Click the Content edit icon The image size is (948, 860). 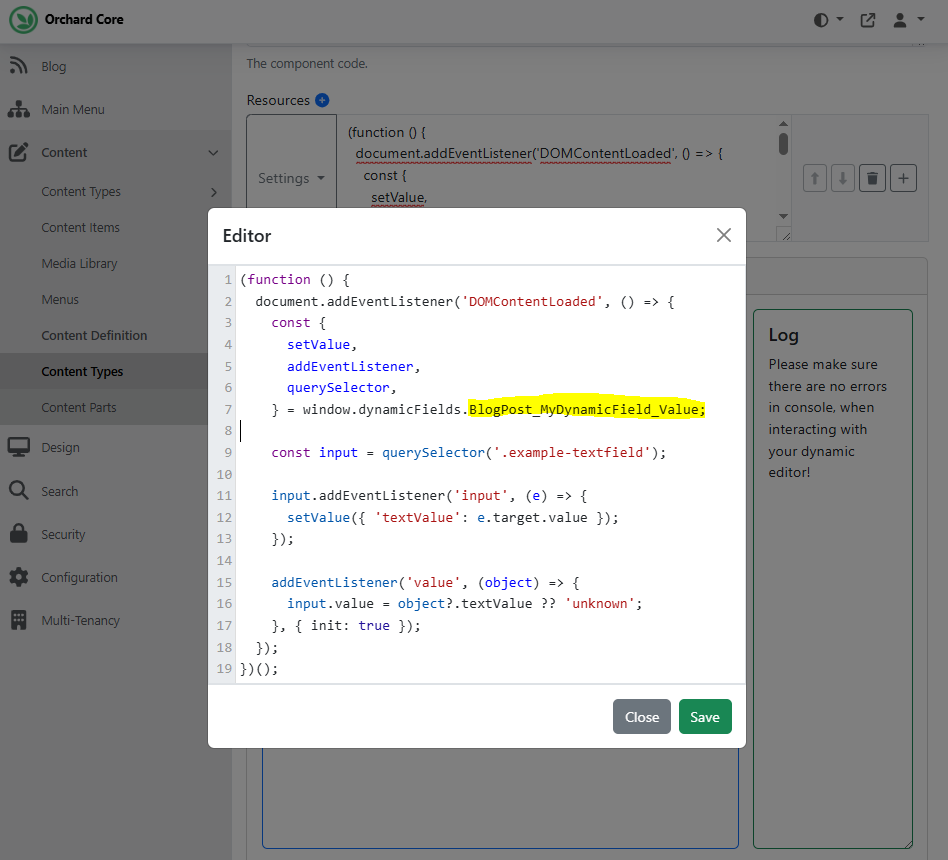pyautogui.click(x=19, y=152)
